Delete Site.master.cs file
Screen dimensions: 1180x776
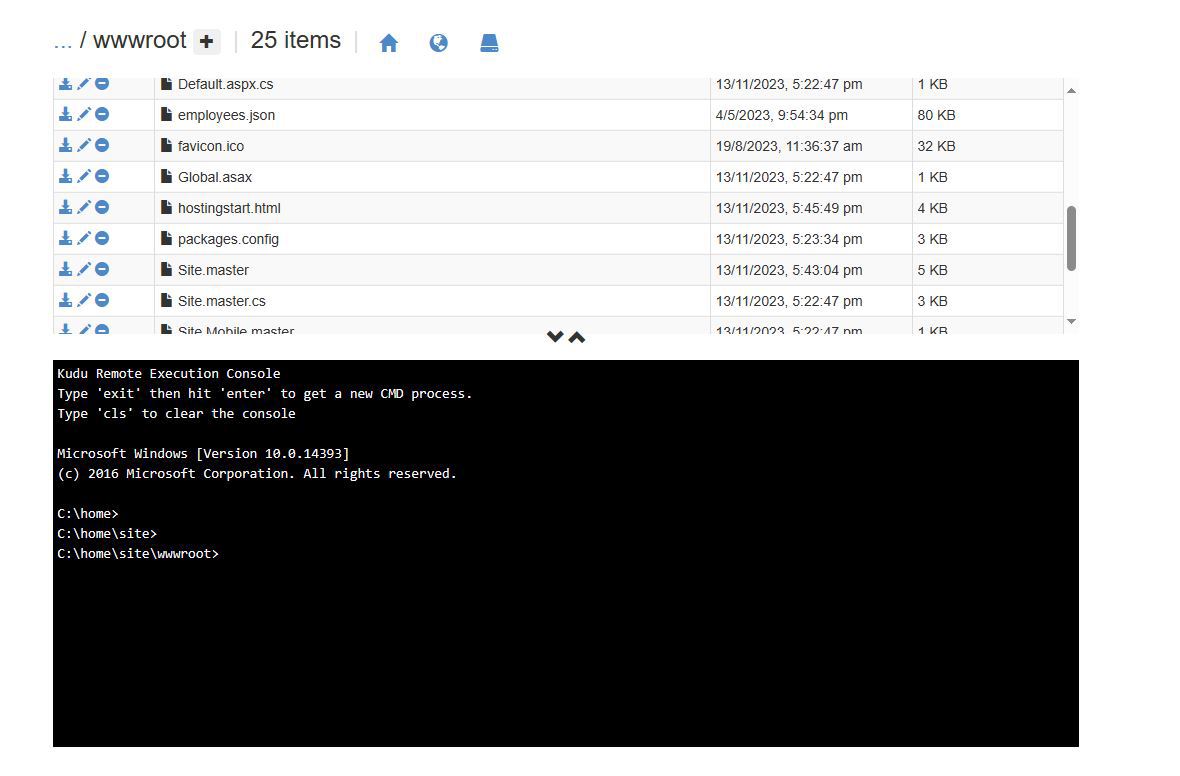coord(102,300)
